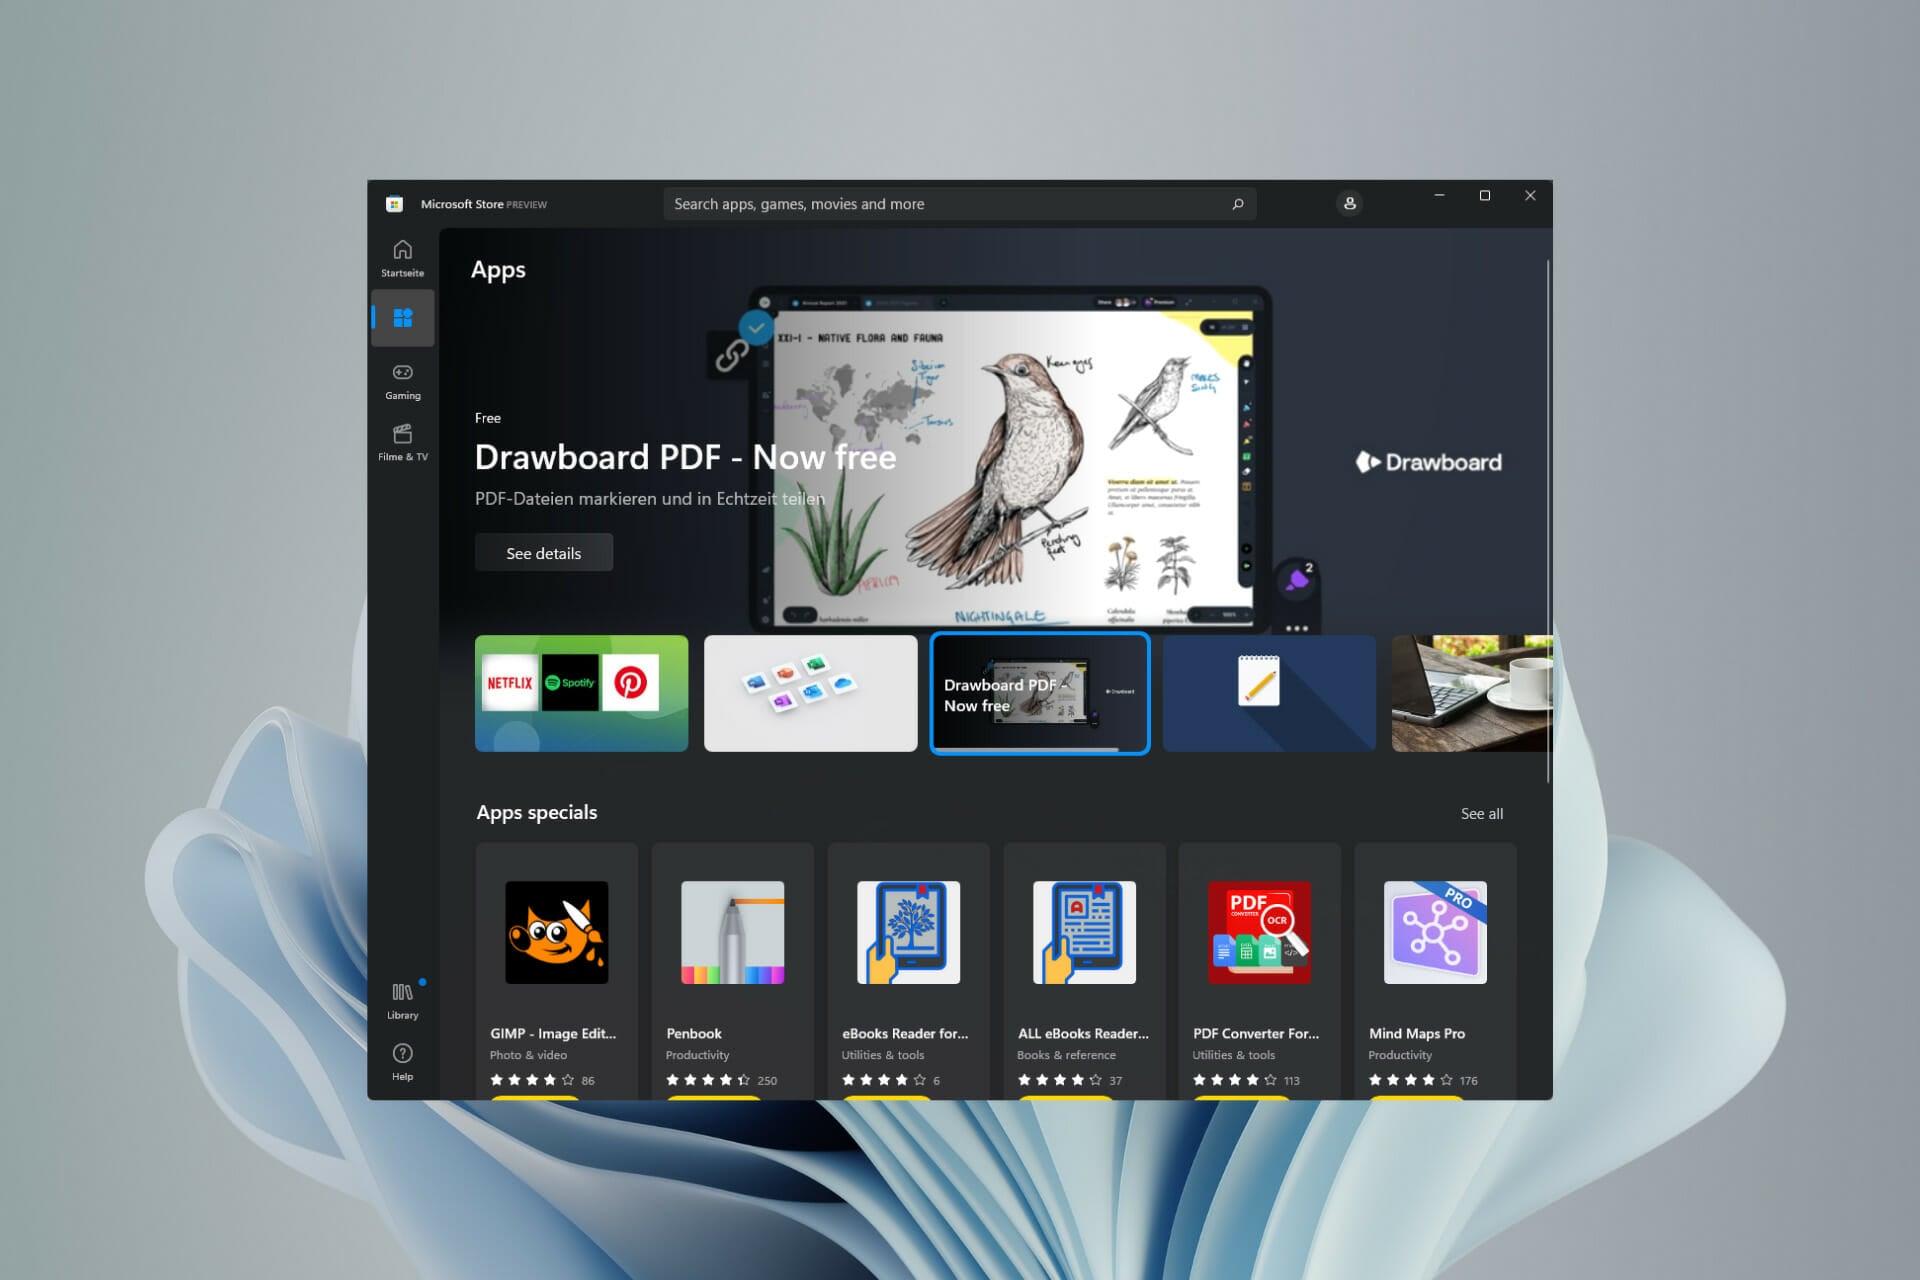Open the user account profile icon
1920x1280 pixels.
pyautogui.click(x=1349, y=203)
